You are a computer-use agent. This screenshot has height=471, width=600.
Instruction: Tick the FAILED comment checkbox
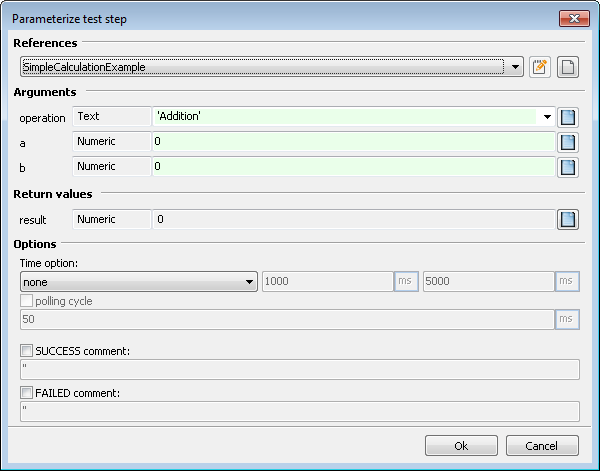click(x=26, y=393)
